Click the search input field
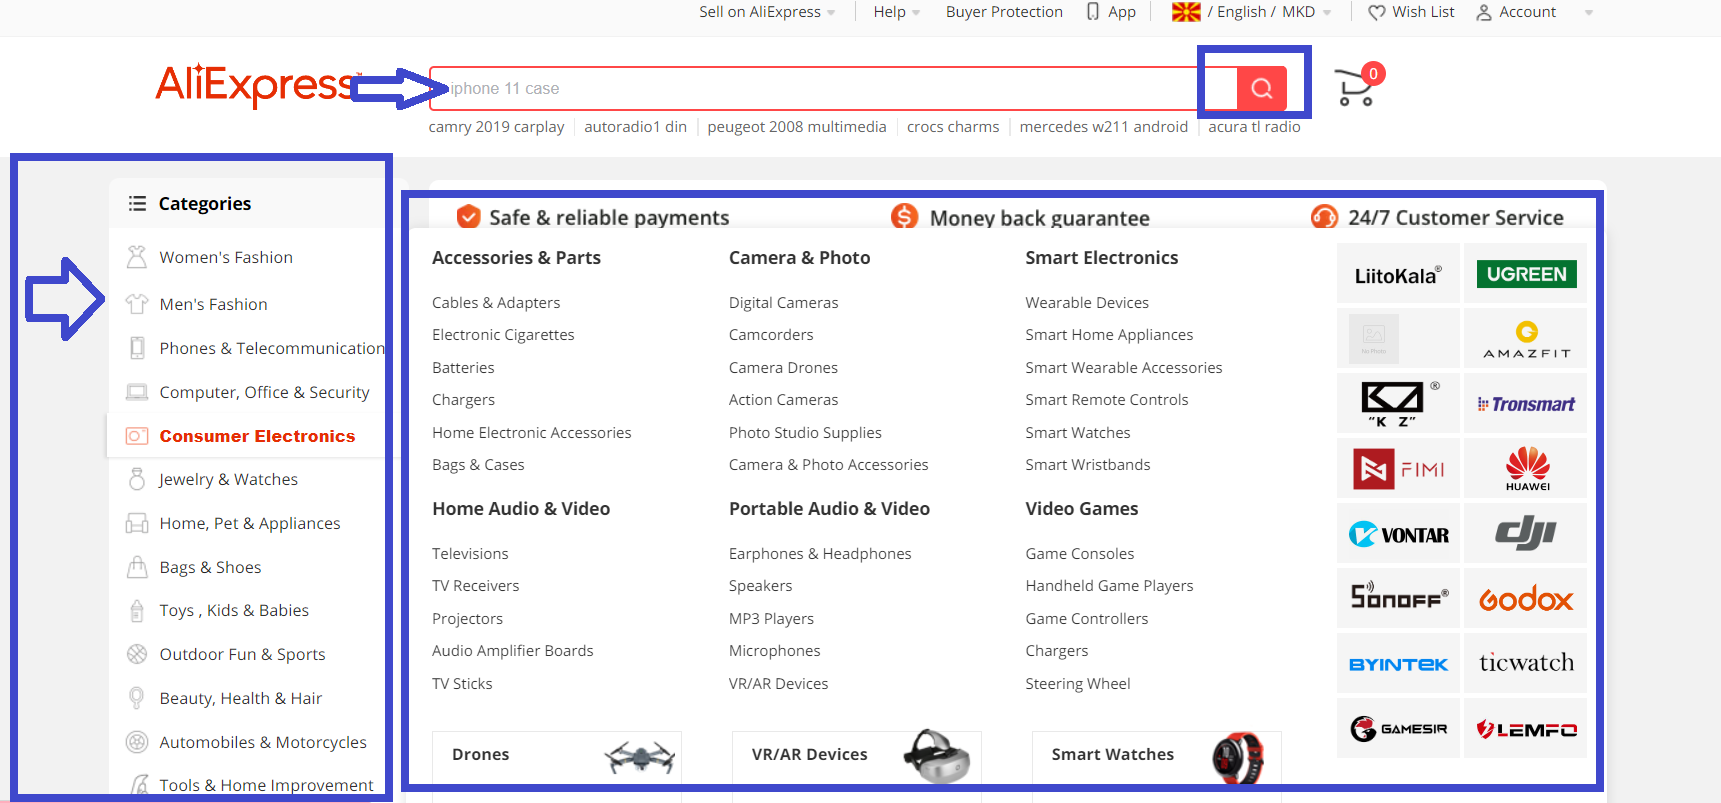Viewport: 1721px width, 803px height. pyautogui.click(x=833, y=88)
